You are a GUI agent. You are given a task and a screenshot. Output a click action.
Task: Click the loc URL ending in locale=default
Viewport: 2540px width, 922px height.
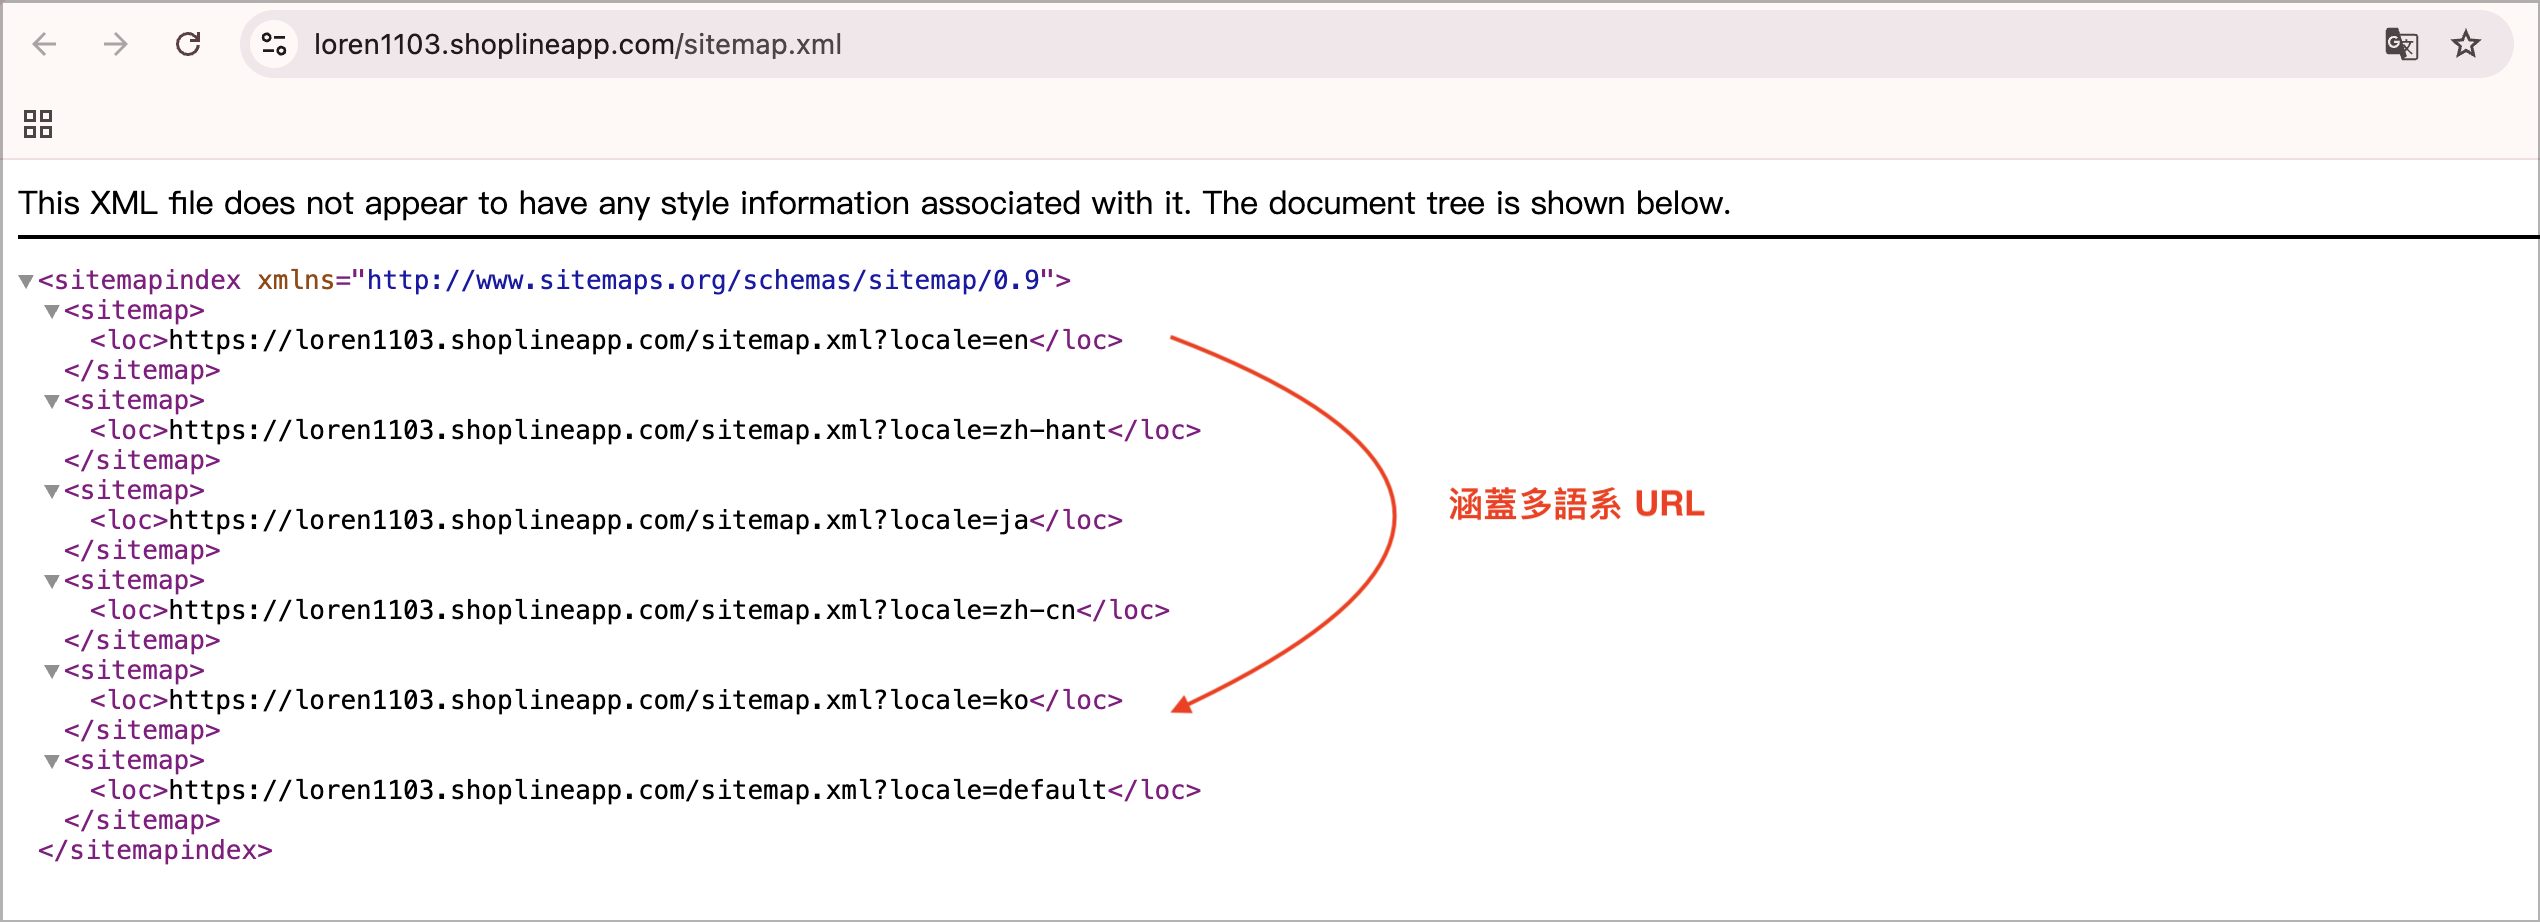tap(638, 791)
